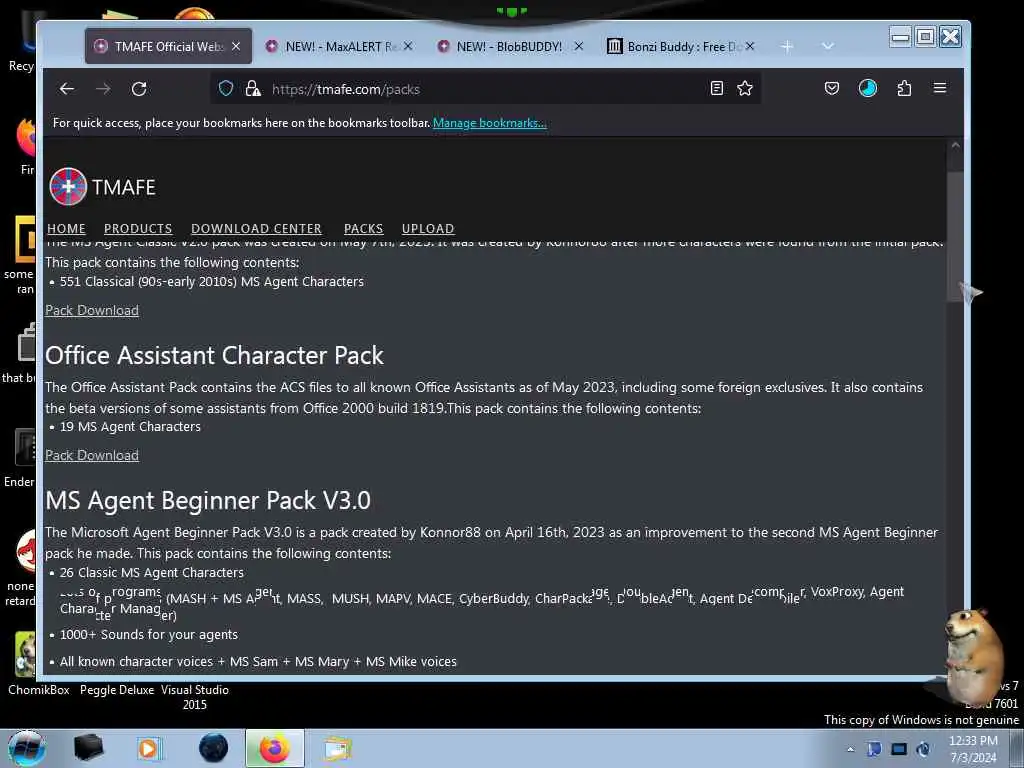This screenshot has height=768, width=1024.
Task: Click the '26 Classic MS Agent Characters' bullet
Action: click(152, 572)
